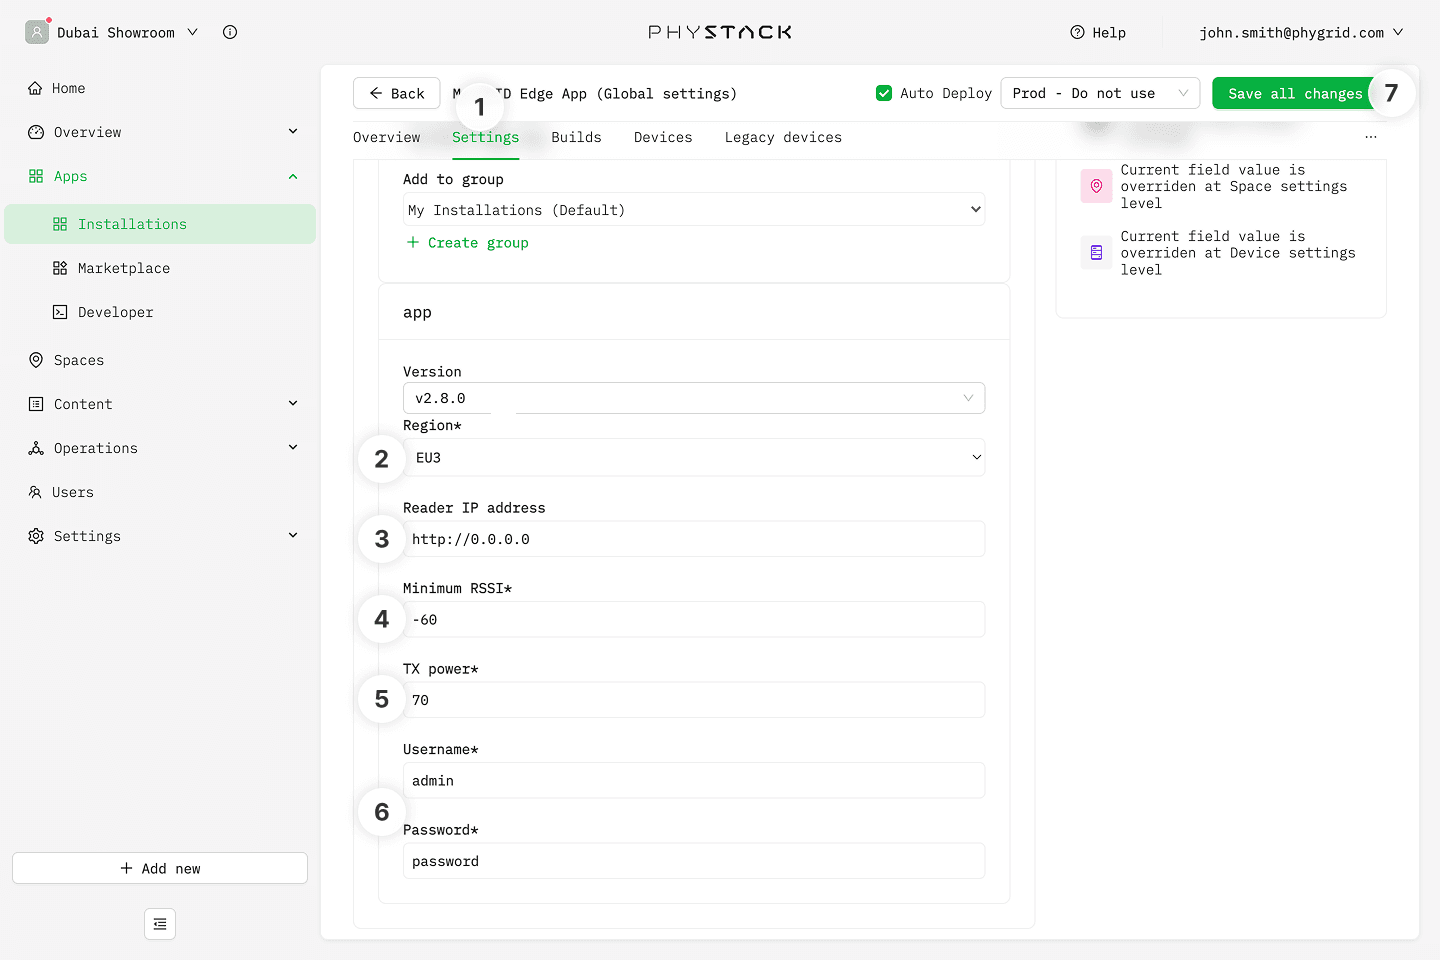The width and height of the screenshot is (1440, 960).
Task: Click the info circle next to Dubai Showroom
Action: 230,32
